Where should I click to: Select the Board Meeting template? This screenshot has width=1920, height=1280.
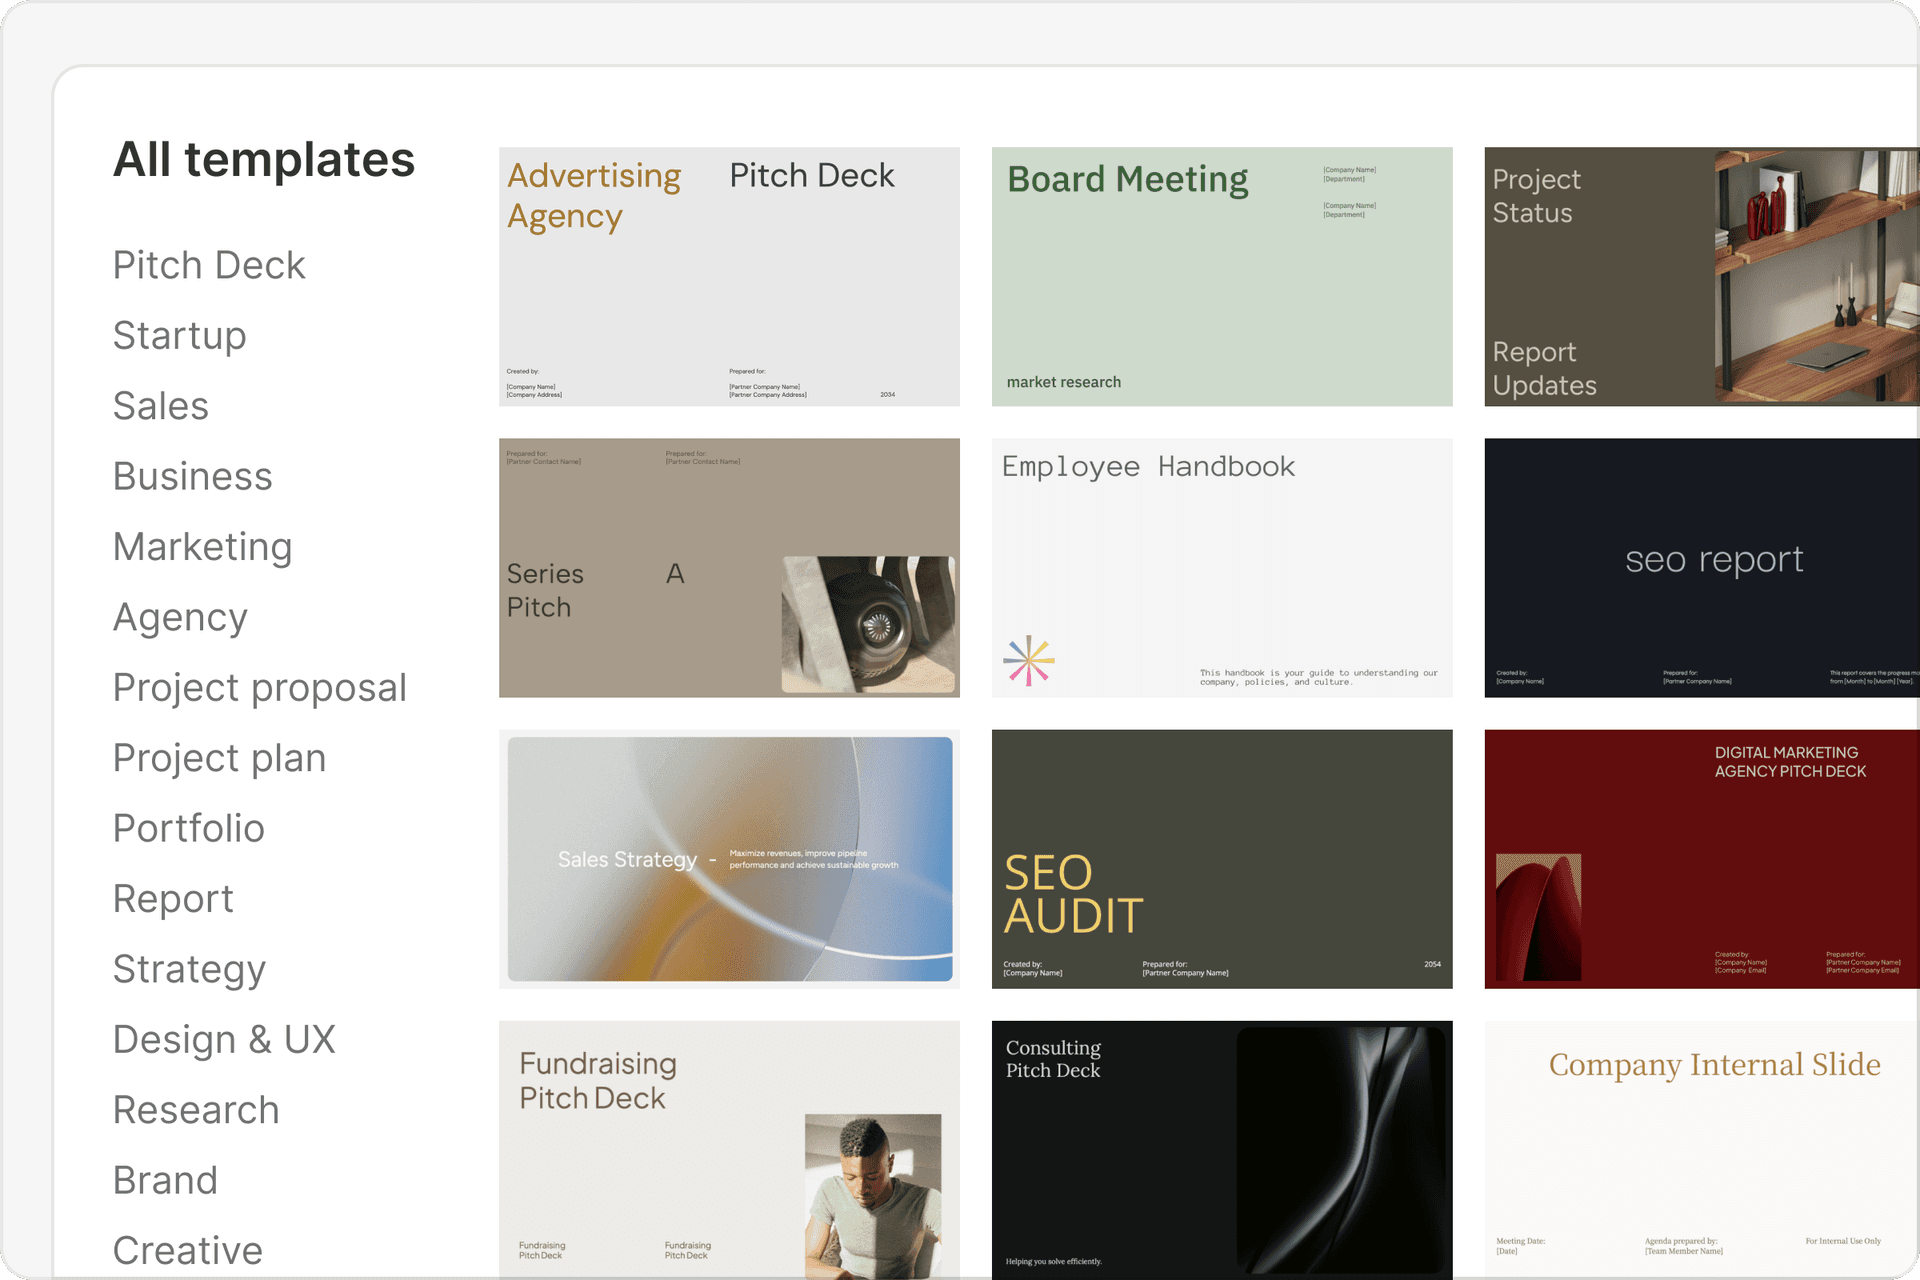click(1221, 277)
